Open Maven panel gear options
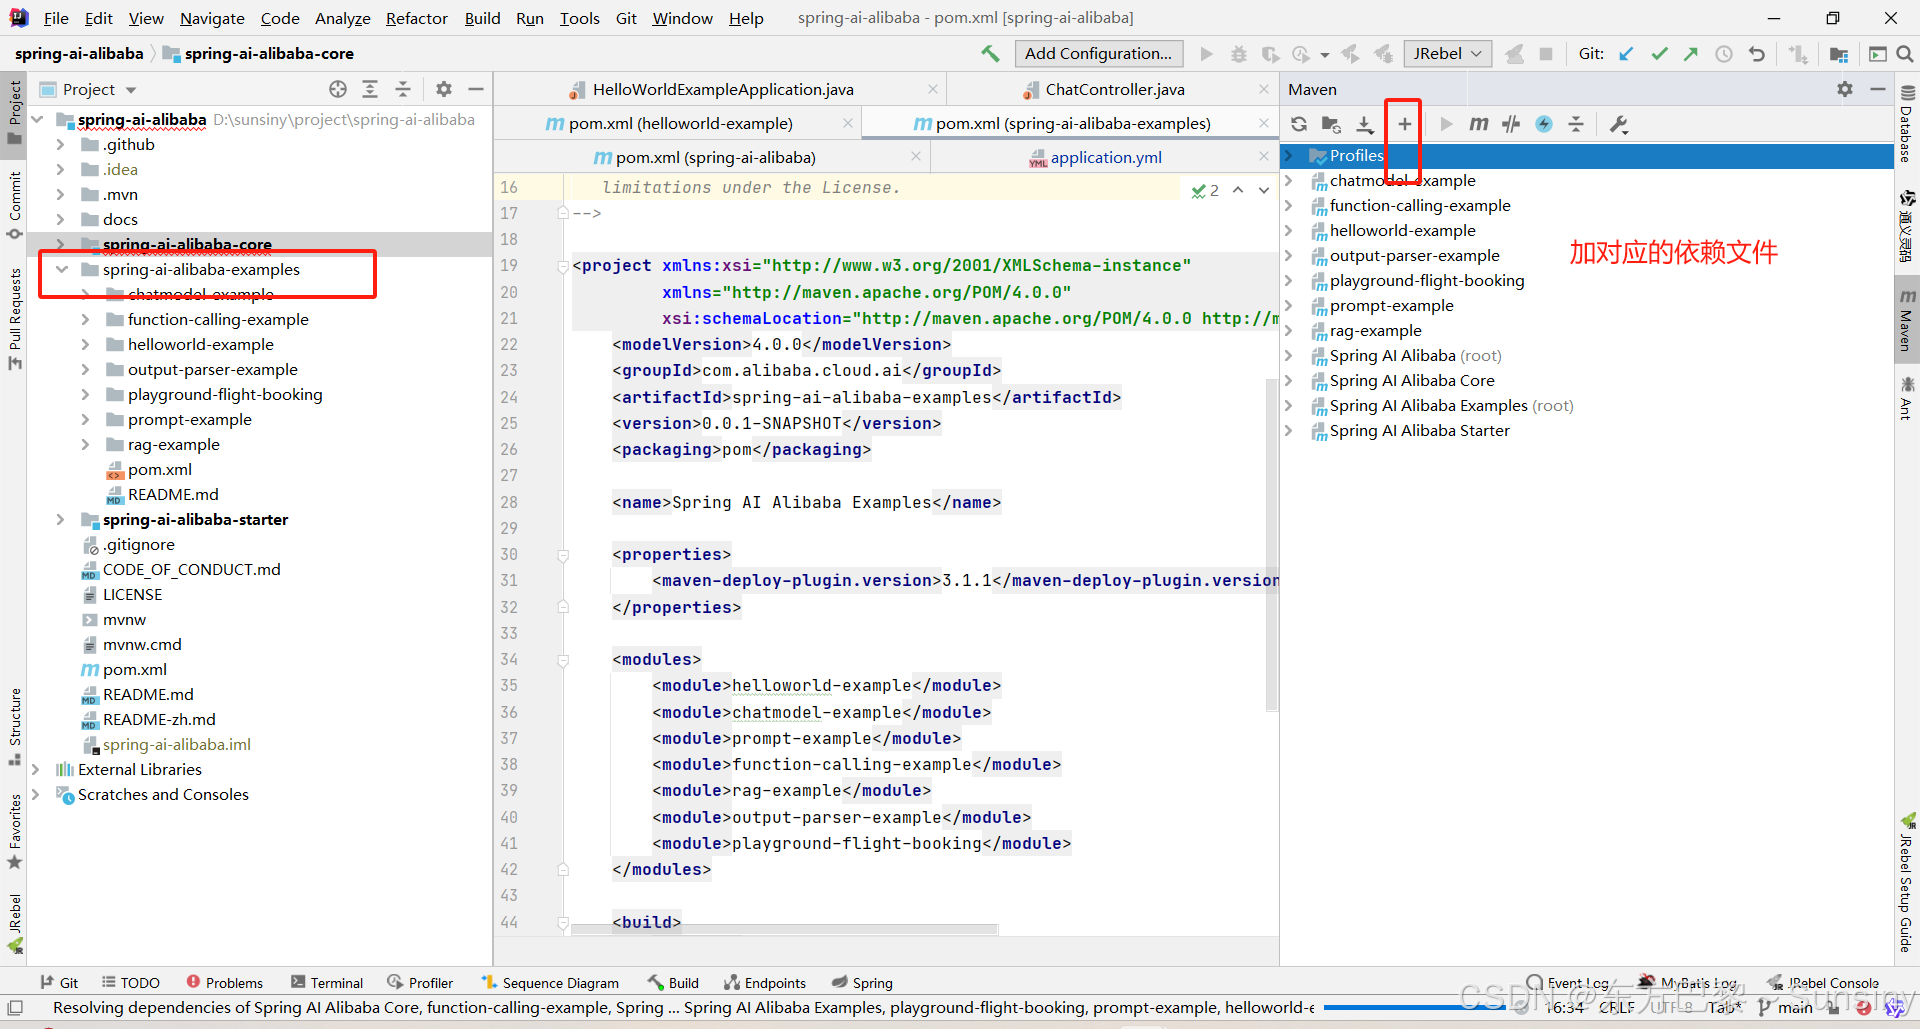 tap(1845, 89)
